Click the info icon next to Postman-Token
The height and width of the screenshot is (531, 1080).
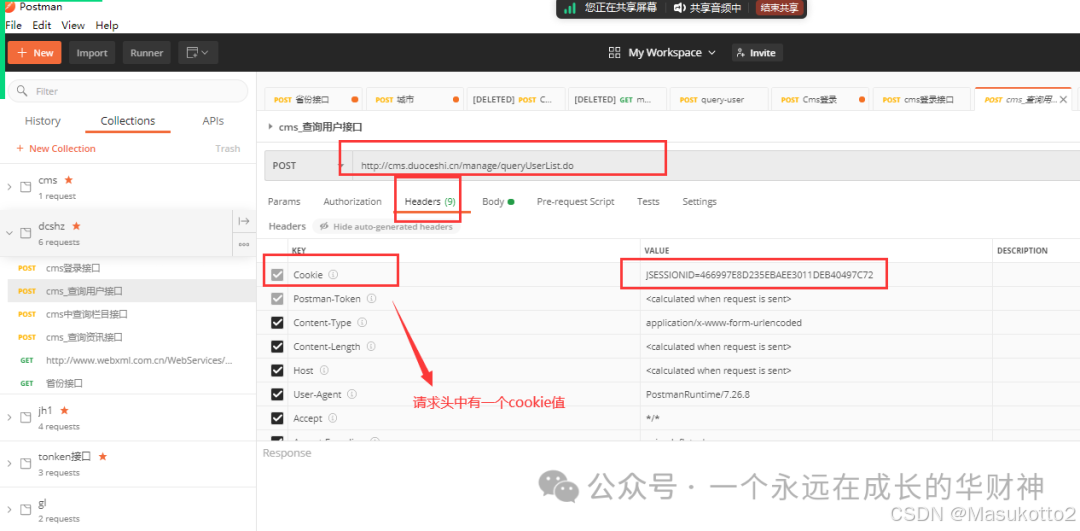(x=371, y=299)
